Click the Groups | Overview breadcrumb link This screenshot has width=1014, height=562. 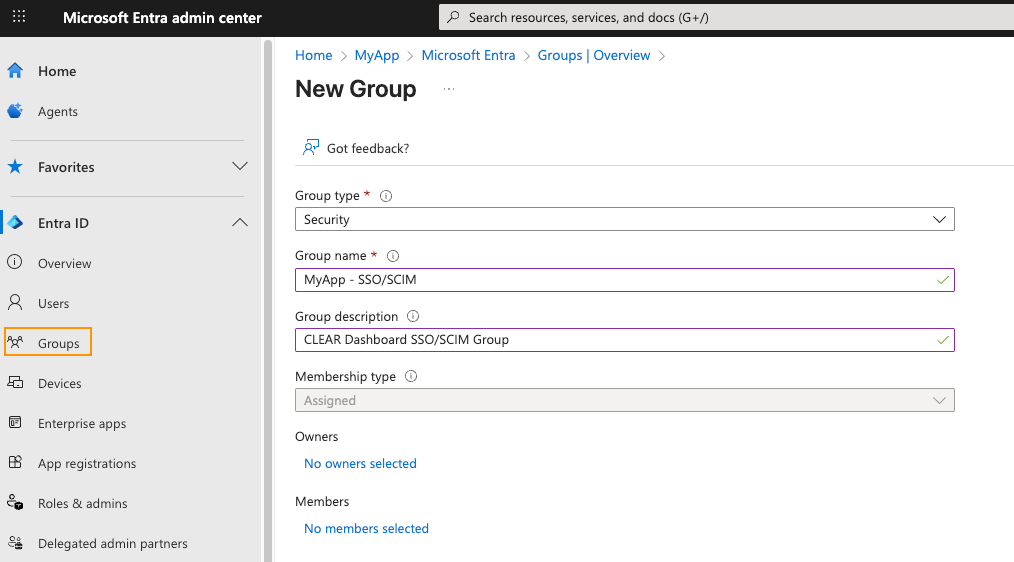pyautogui.click(x=594, y=56)
